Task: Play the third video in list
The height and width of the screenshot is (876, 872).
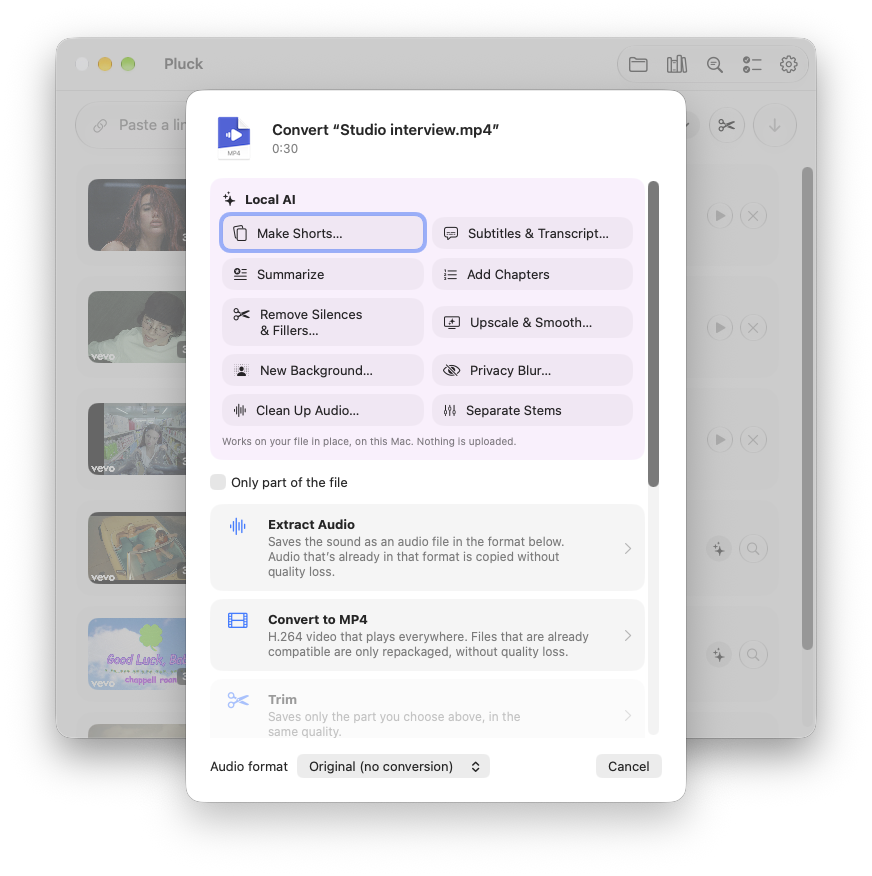Action: point(720,440)
